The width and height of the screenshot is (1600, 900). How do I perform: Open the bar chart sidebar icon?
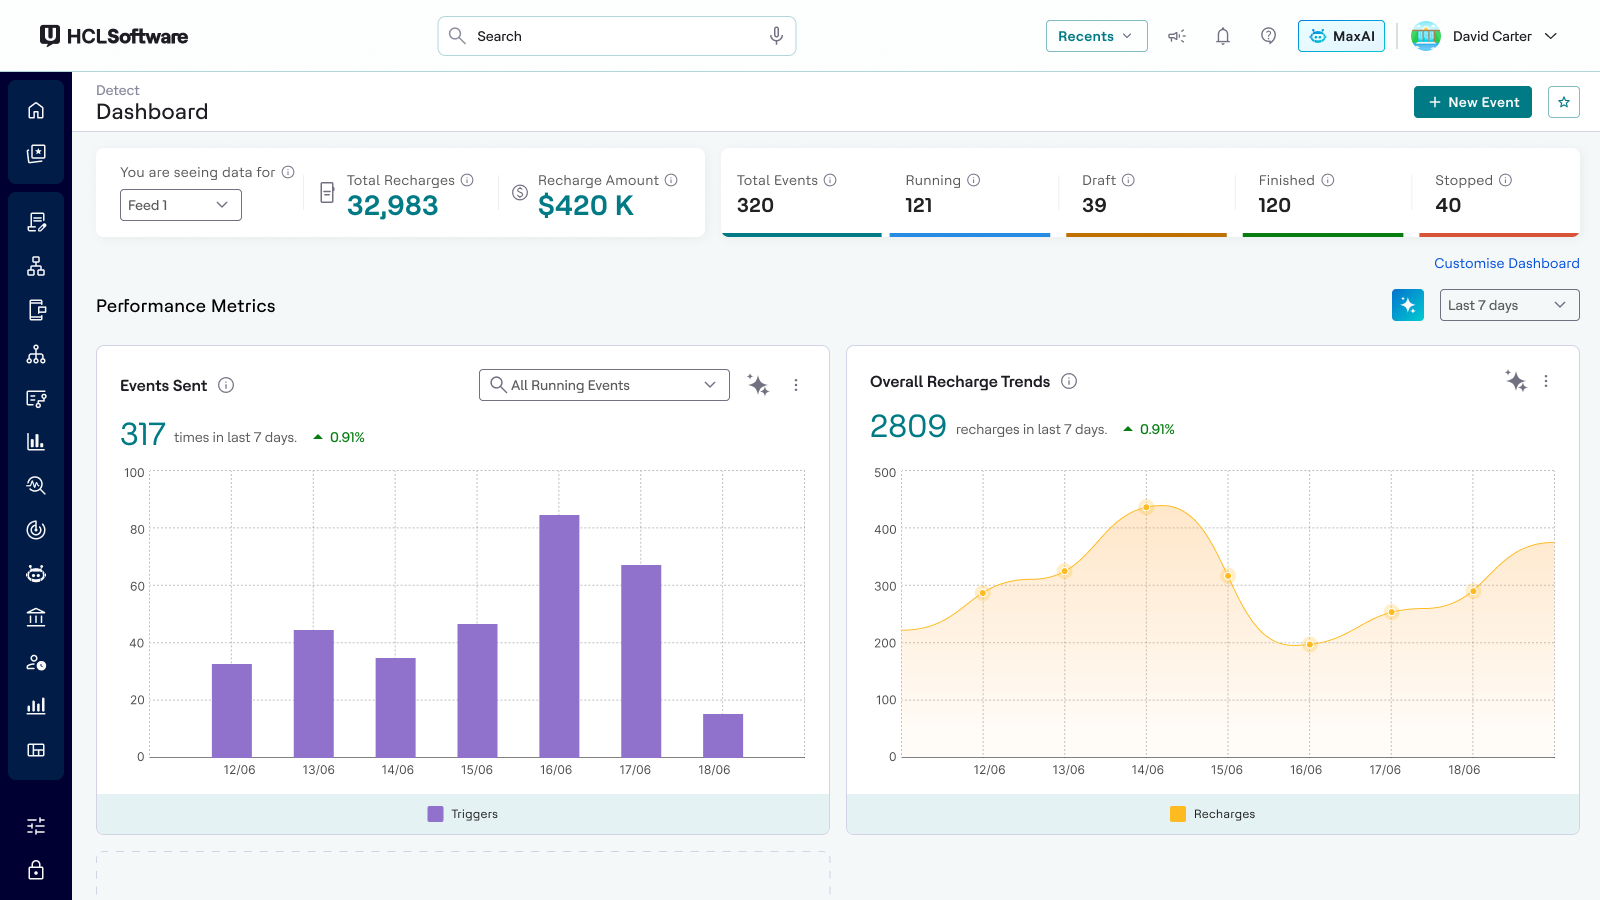pos(36,442)
